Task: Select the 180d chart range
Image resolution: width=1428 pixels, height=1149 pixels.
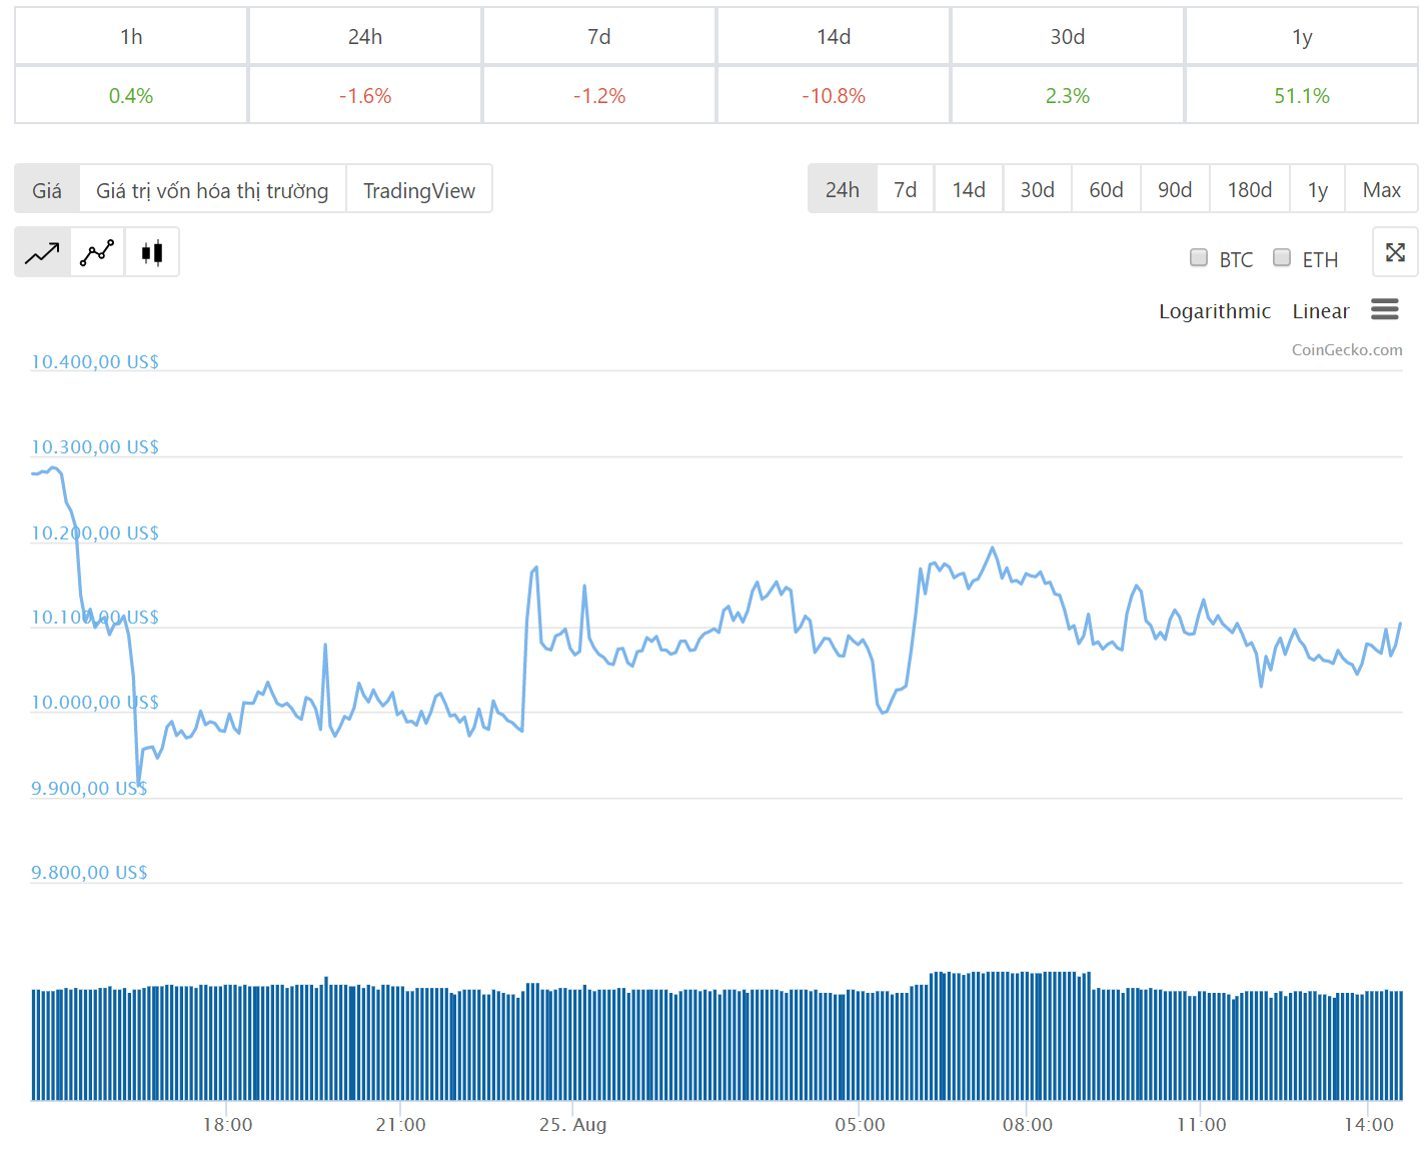Action: (1250, 189)
